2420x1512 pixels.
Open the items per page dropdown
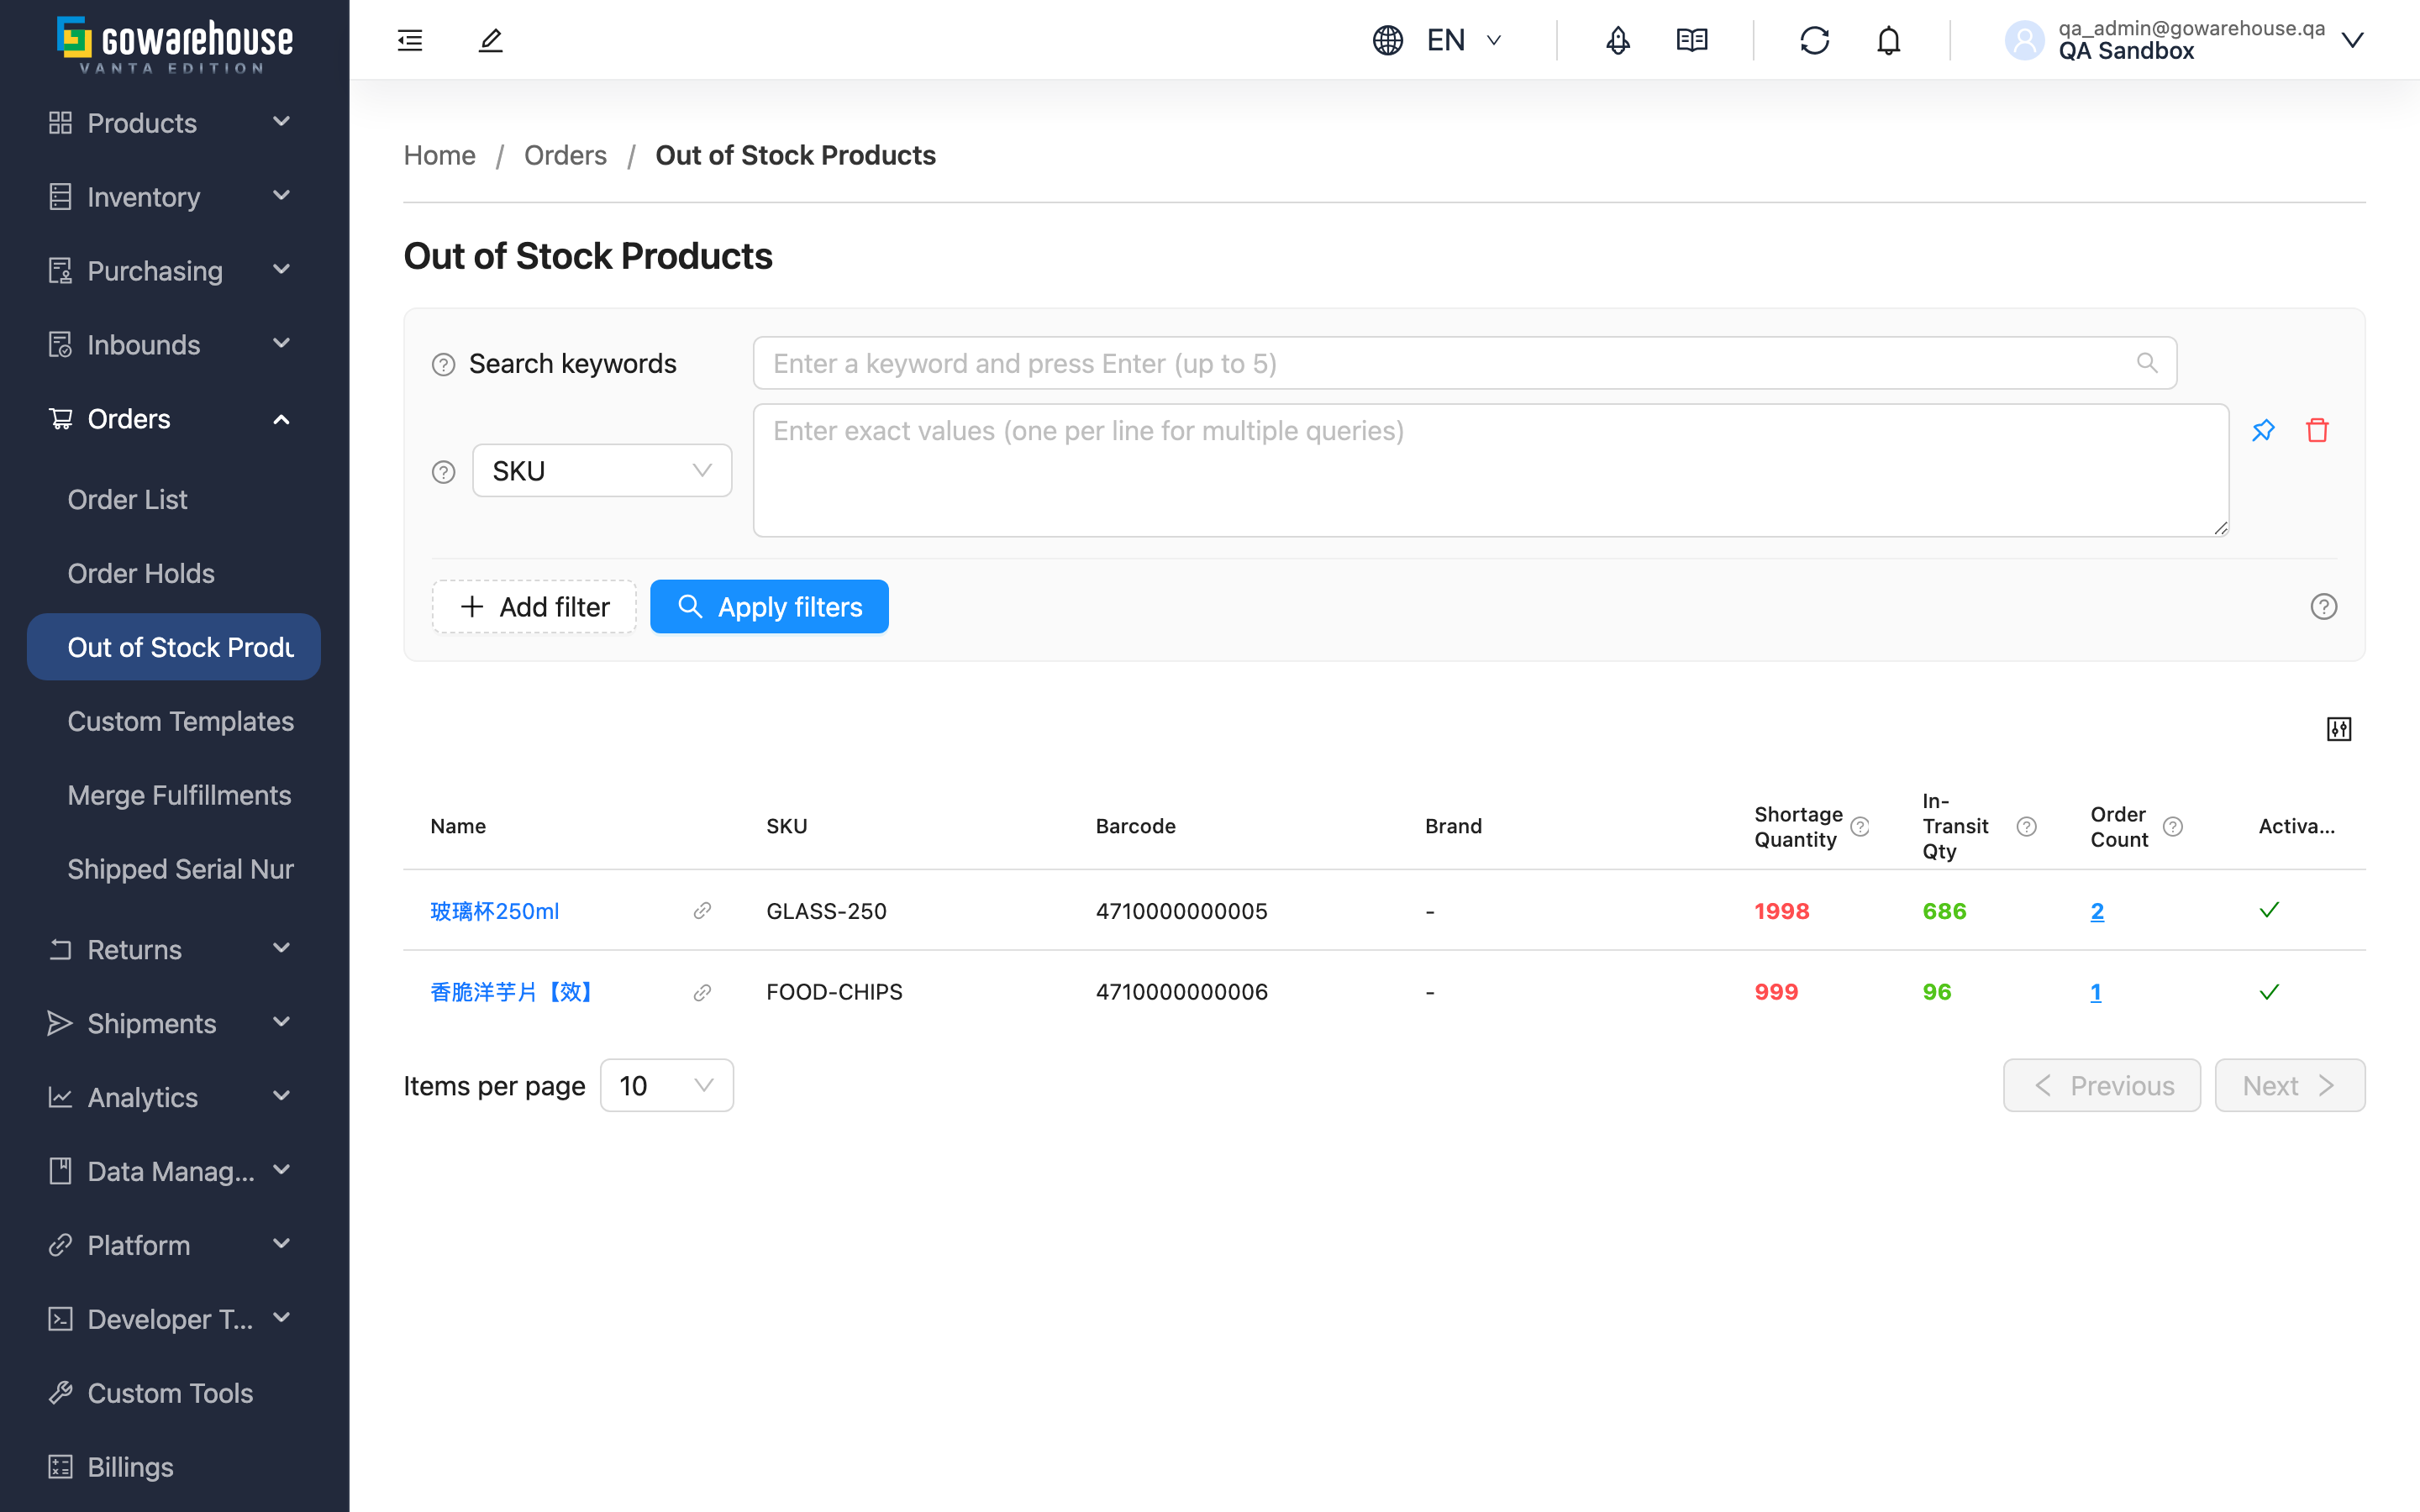(x=666, y=1085)
